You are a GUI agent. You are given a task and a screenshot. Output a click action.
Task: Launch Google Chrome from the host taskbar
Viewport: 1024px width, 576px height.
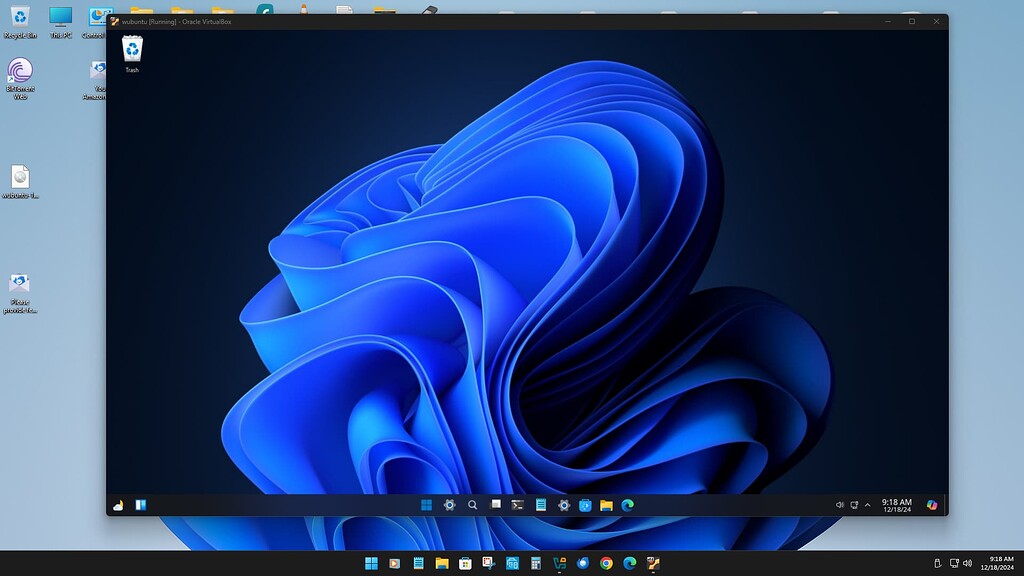coord(605,561)
